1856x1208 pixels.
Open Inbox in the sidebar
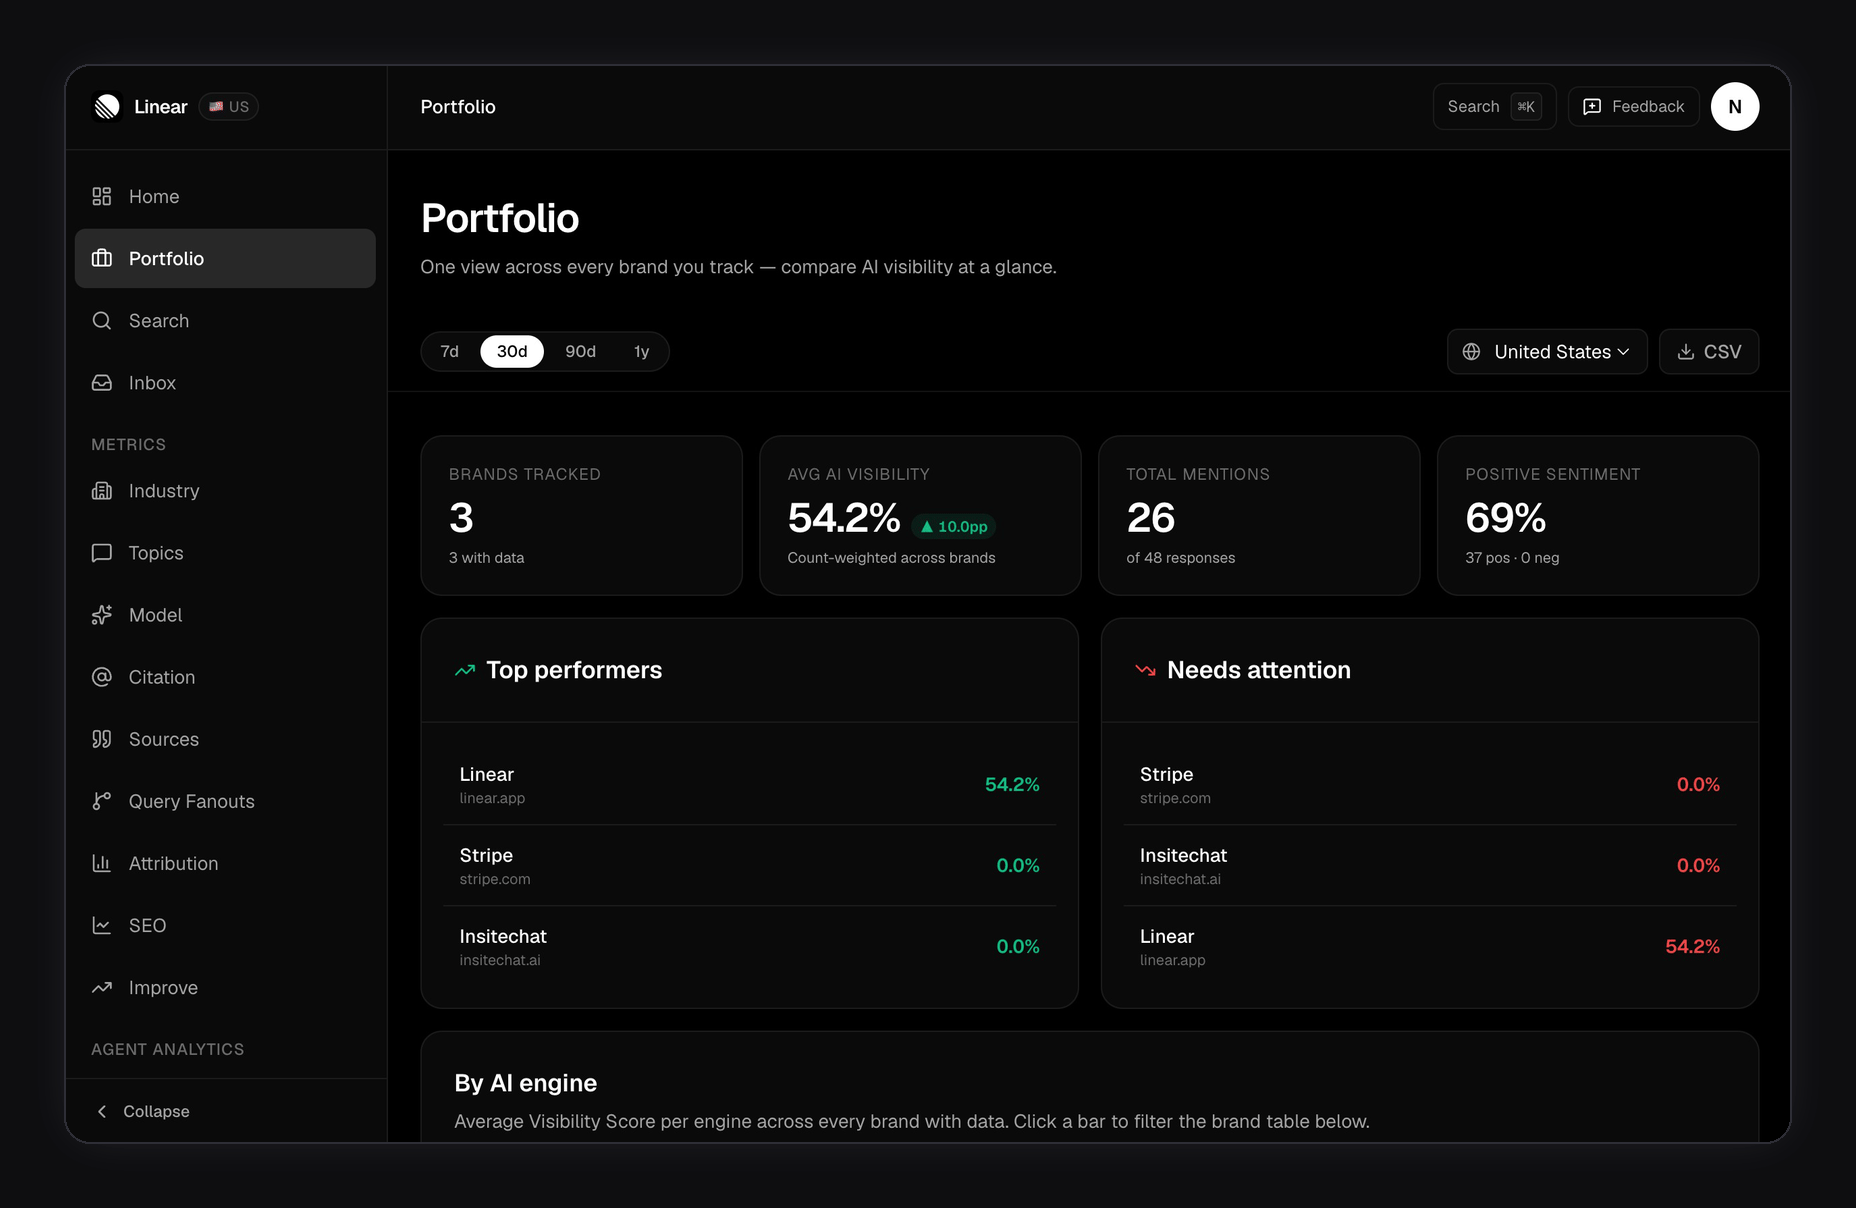[x=225, y=382]
